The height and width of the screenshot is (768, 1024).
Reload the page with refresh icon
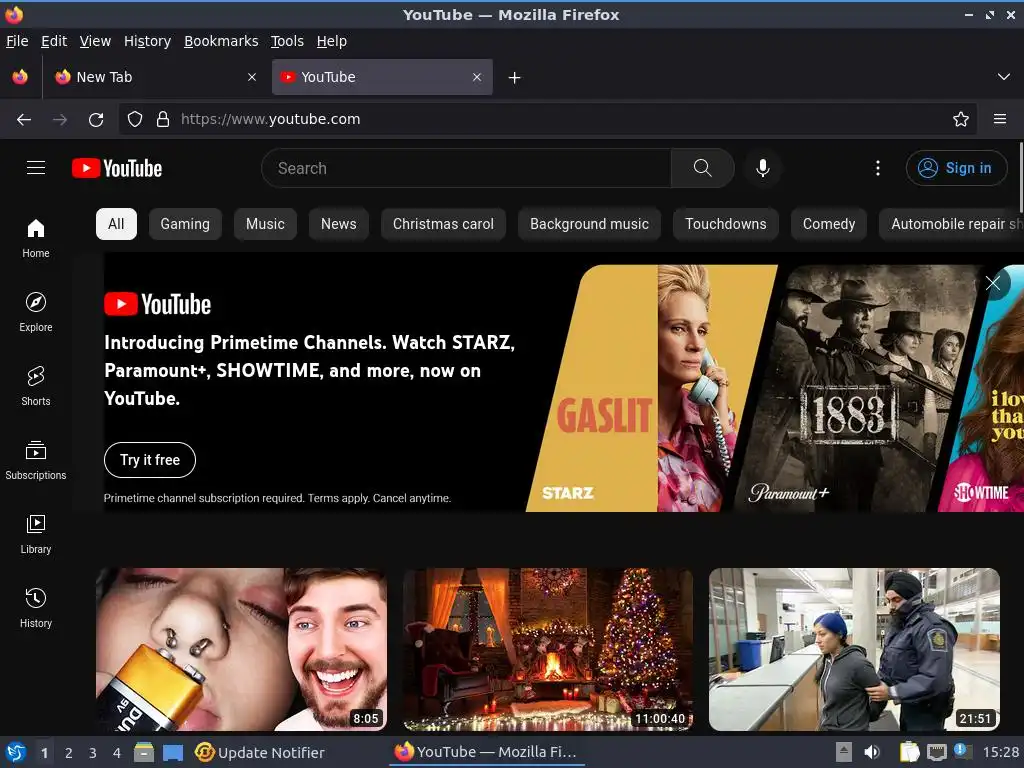[x=96, y=120]
